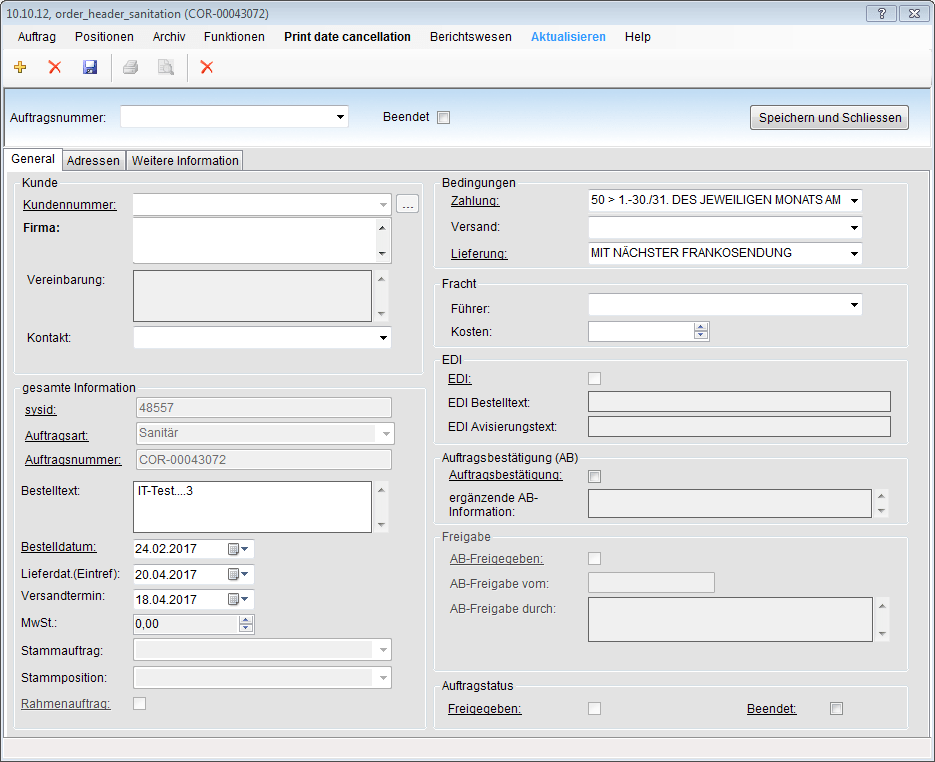Image resolution: width=935 pixels, height=762 pixels.
Task: Open the Positionen menu
Action: [x=104, y=37]
